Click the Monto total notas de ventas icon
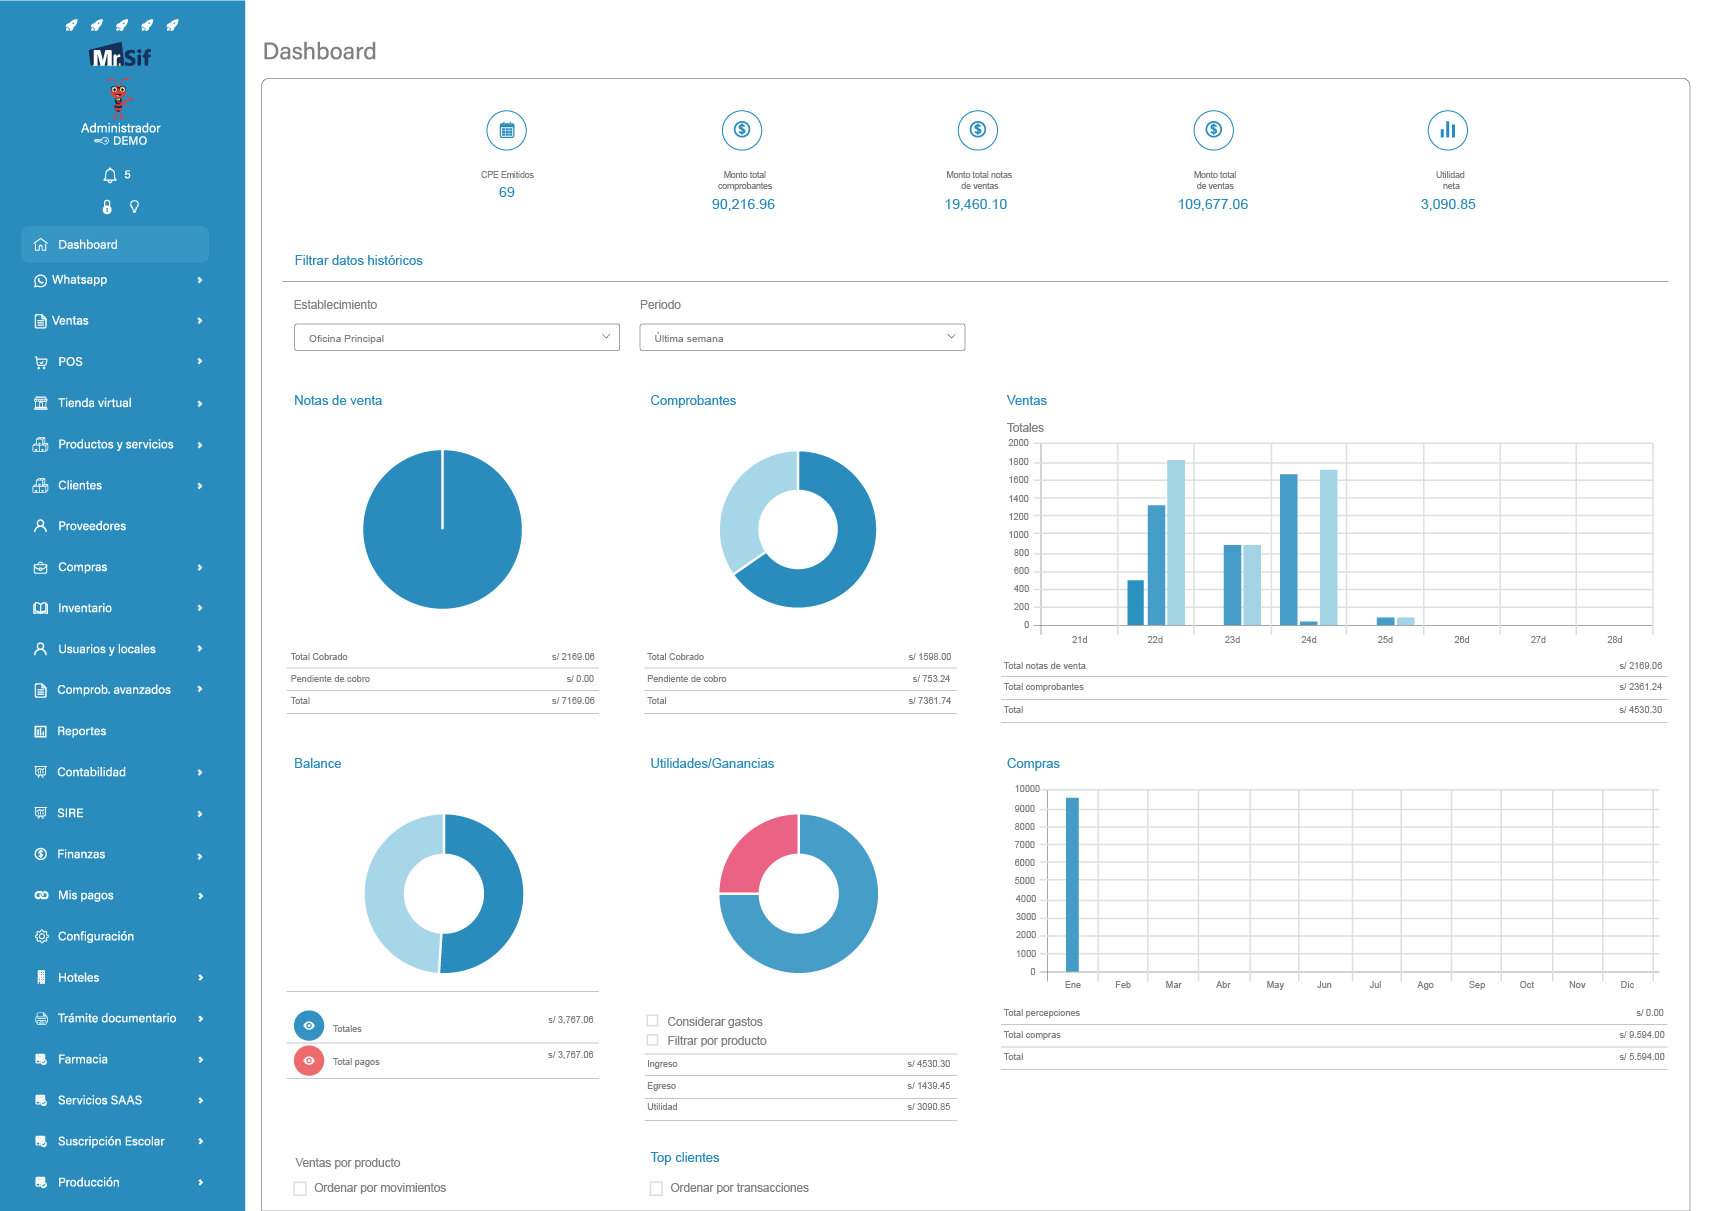 point(978,130)
